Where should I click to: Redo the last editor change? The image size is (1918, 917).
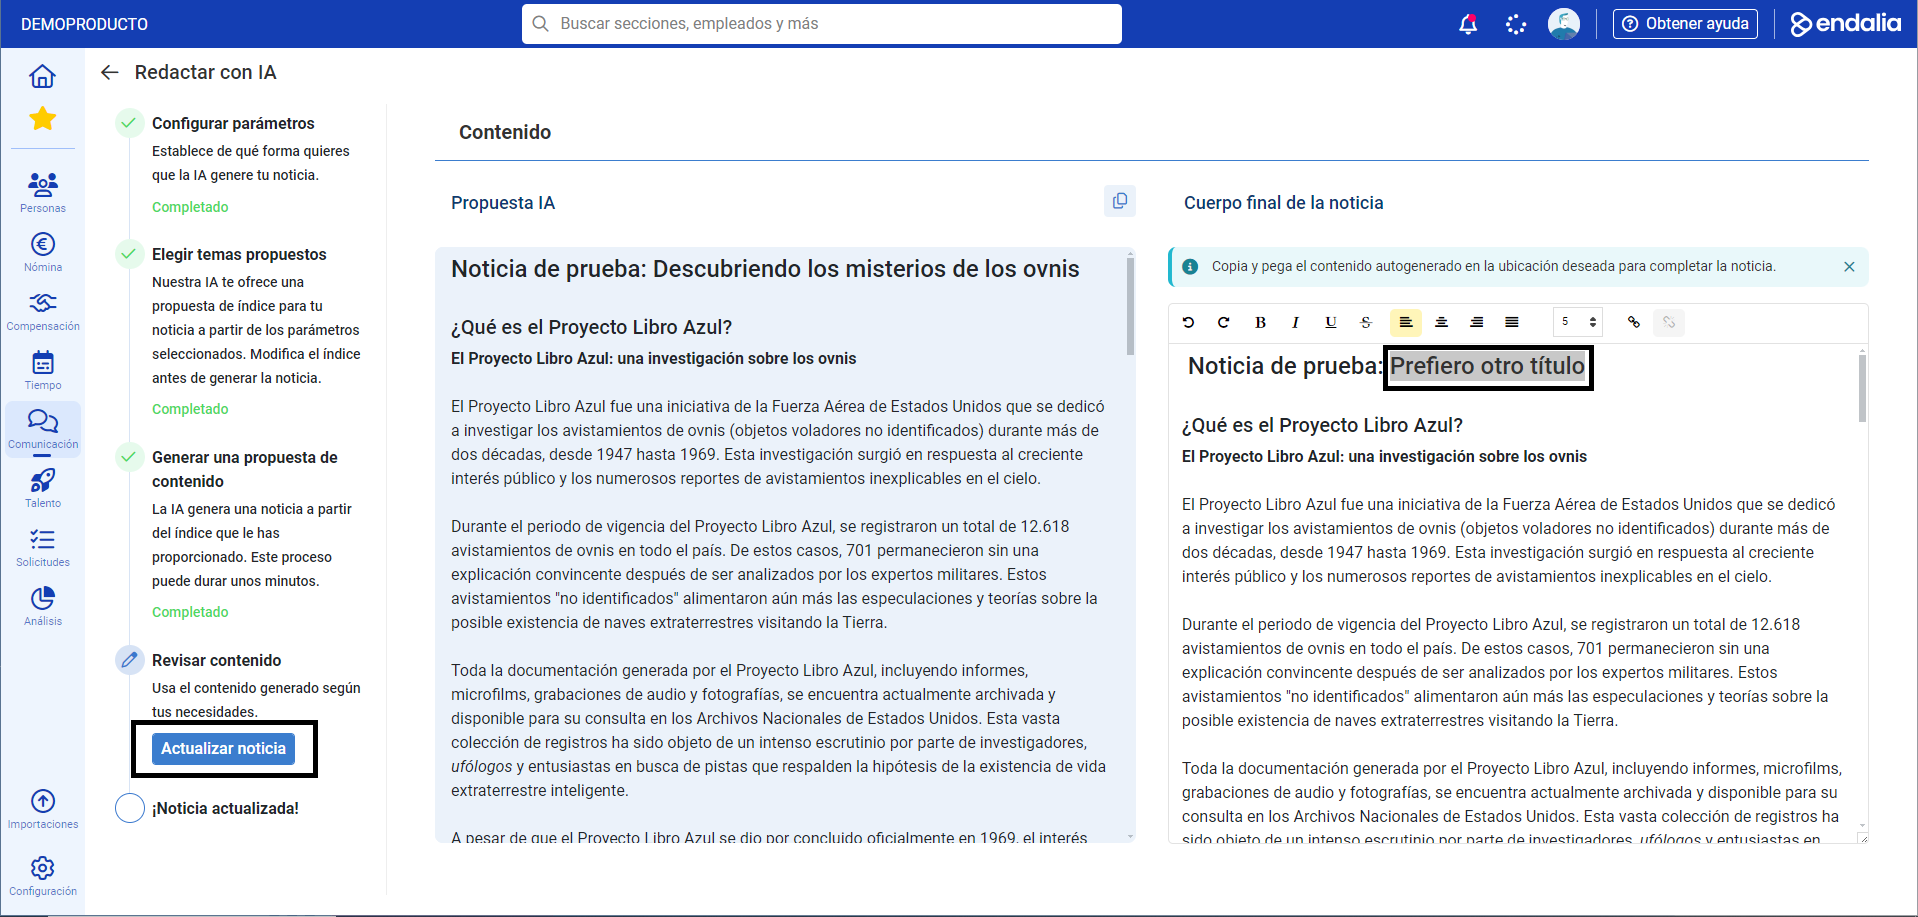[x=1223, y=322]
